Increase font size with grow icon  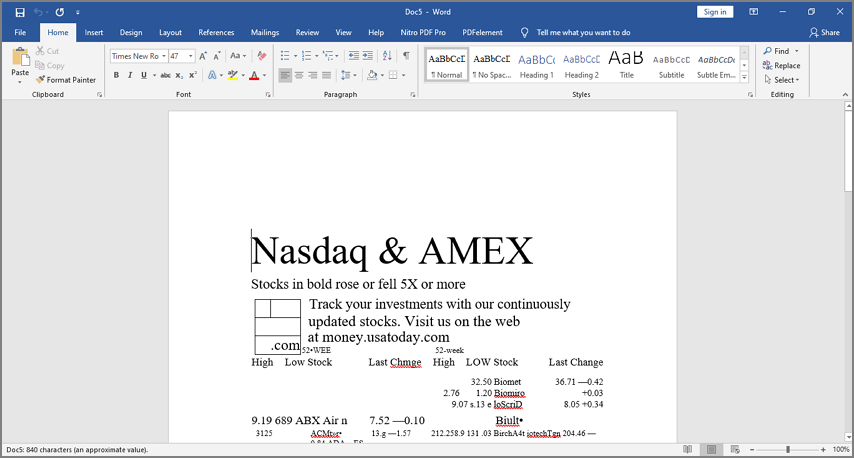pos(203,56)
